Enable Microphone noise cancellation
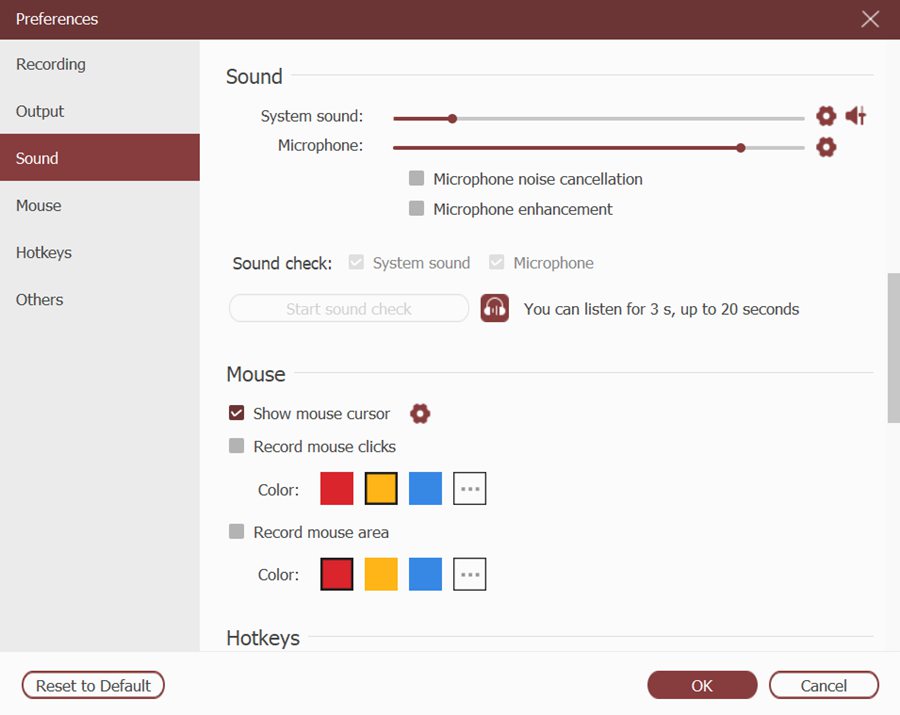 click(x=417, y=179)
